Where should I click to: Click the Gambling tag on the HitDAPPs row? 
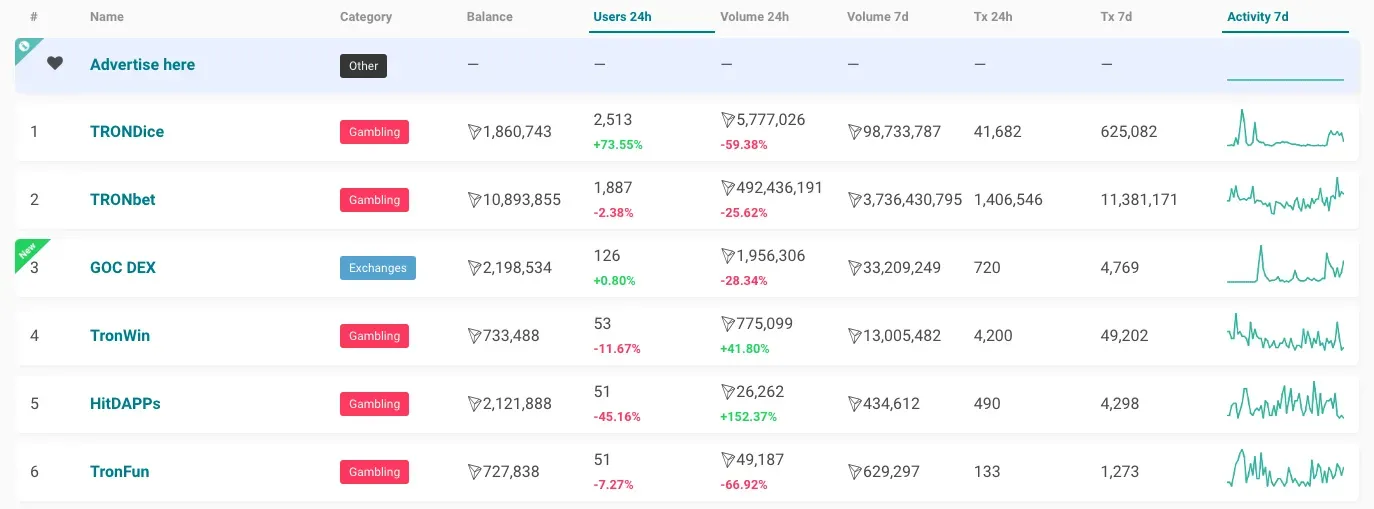point(374,404)
